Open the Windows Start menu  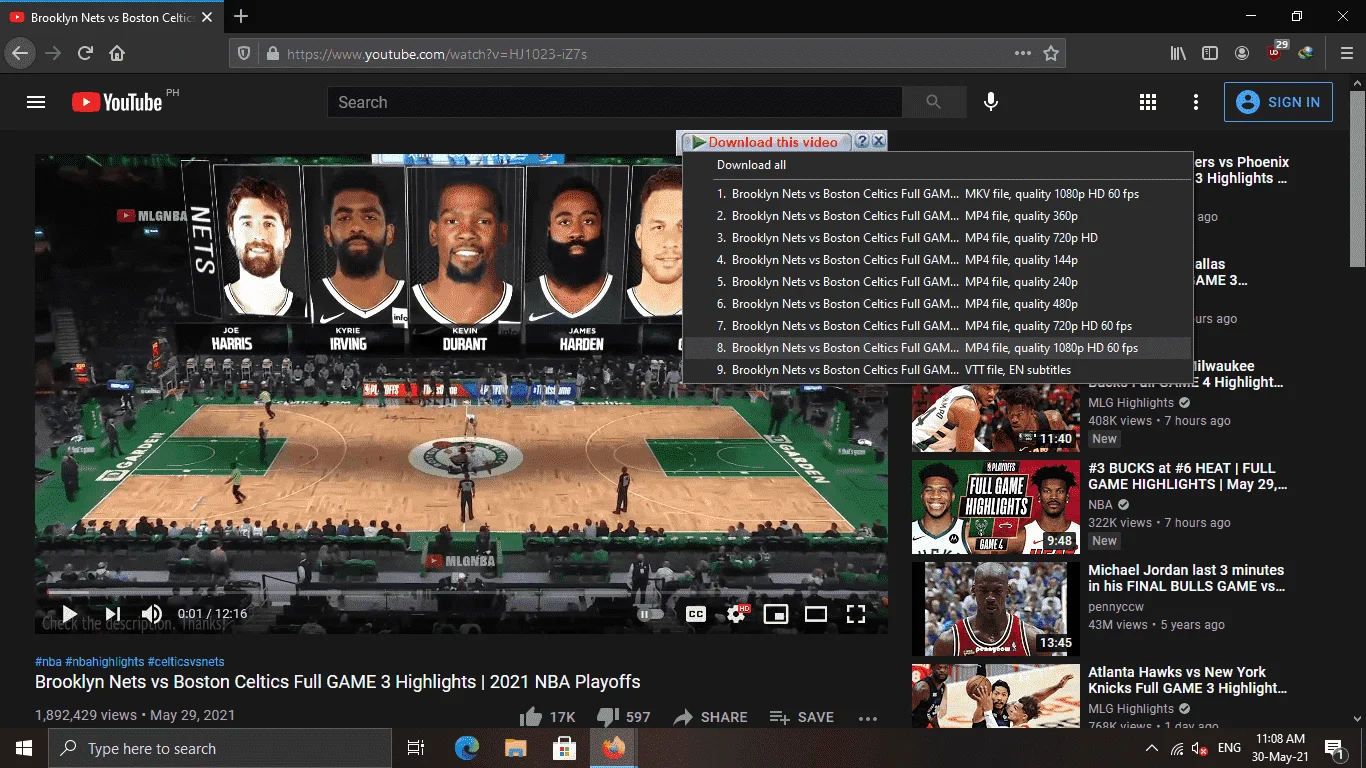pyautogui.click(x=24, y=748)
